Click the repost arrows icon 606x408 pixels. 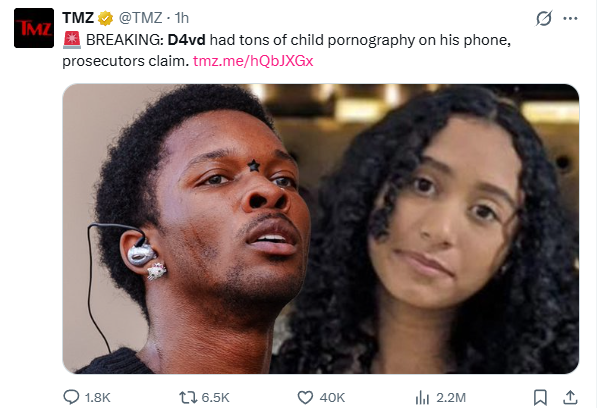(188, 397)
